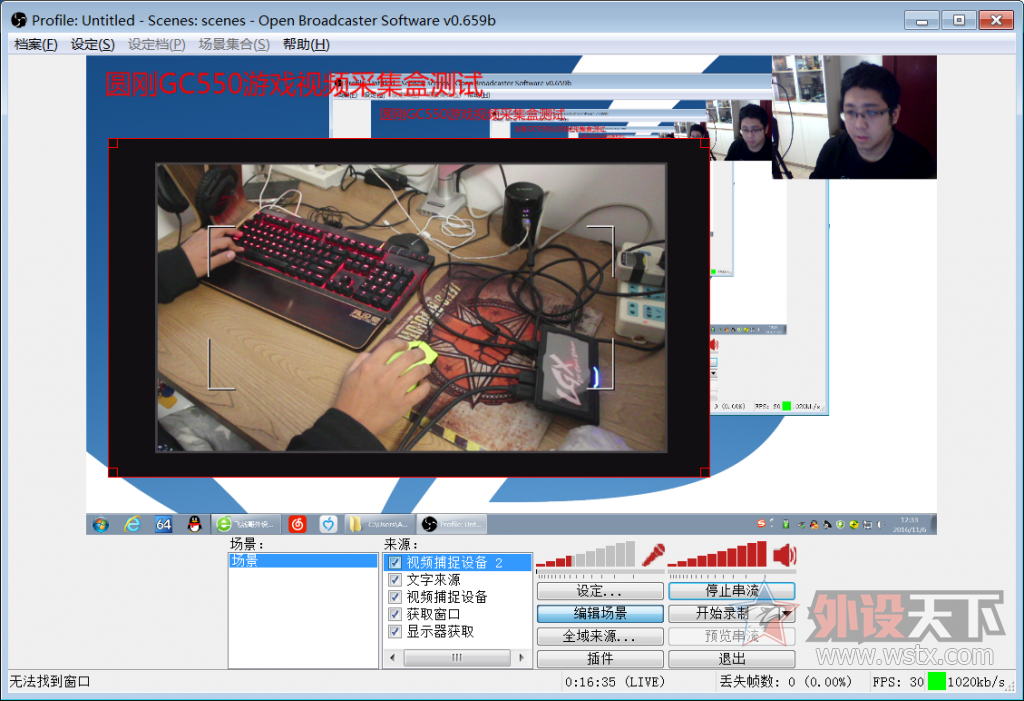Select the 显示器获取 source name
Viewport: 1024px width, 701px height.
tap(440, 632)
